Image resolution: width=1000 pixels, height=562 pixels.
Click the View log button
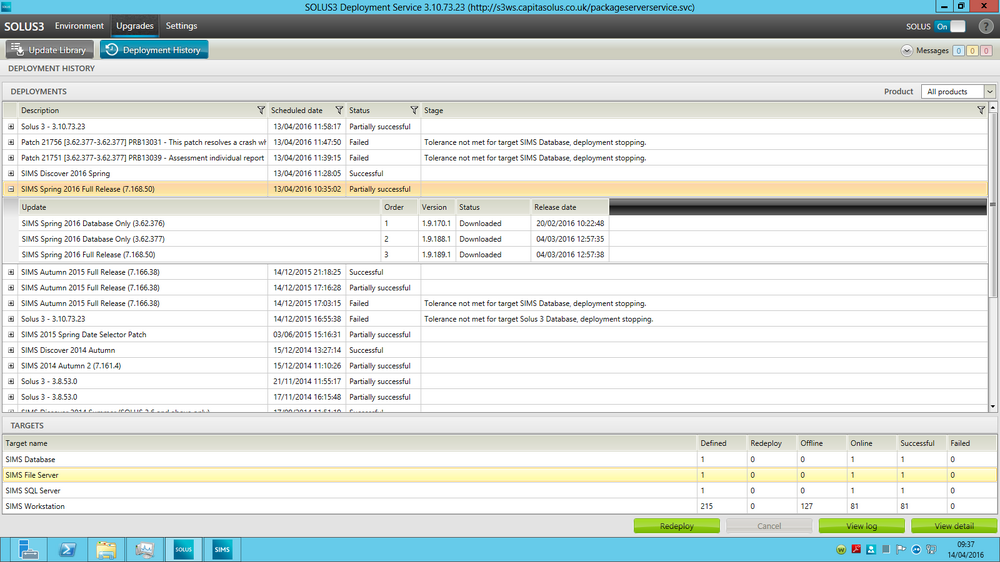[x=861, y=526]
